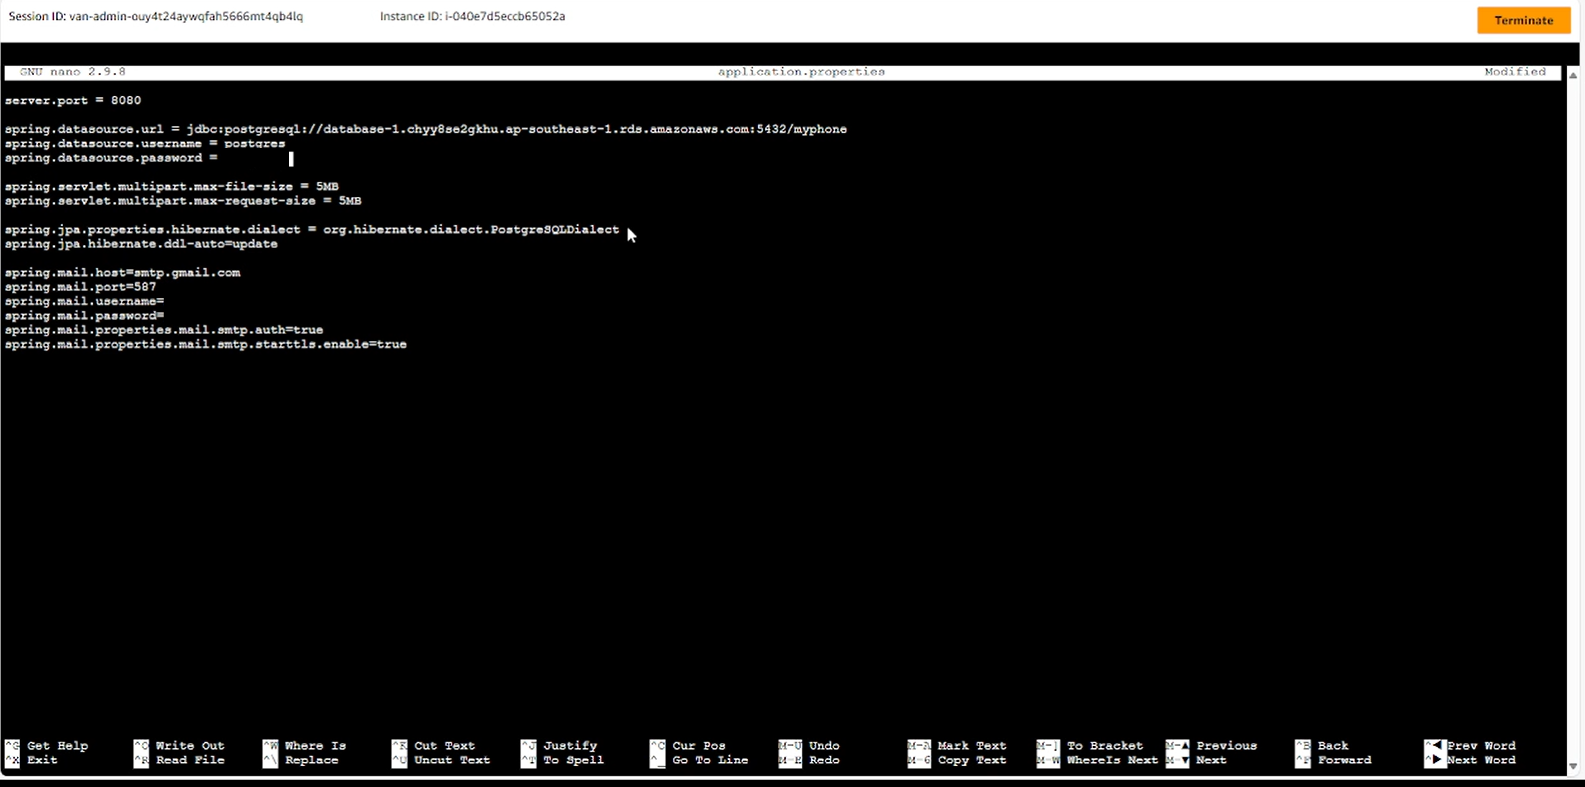Place cursor on hibernate.dialect line
Screen dimensions: 1585x787
coord(312,229)
